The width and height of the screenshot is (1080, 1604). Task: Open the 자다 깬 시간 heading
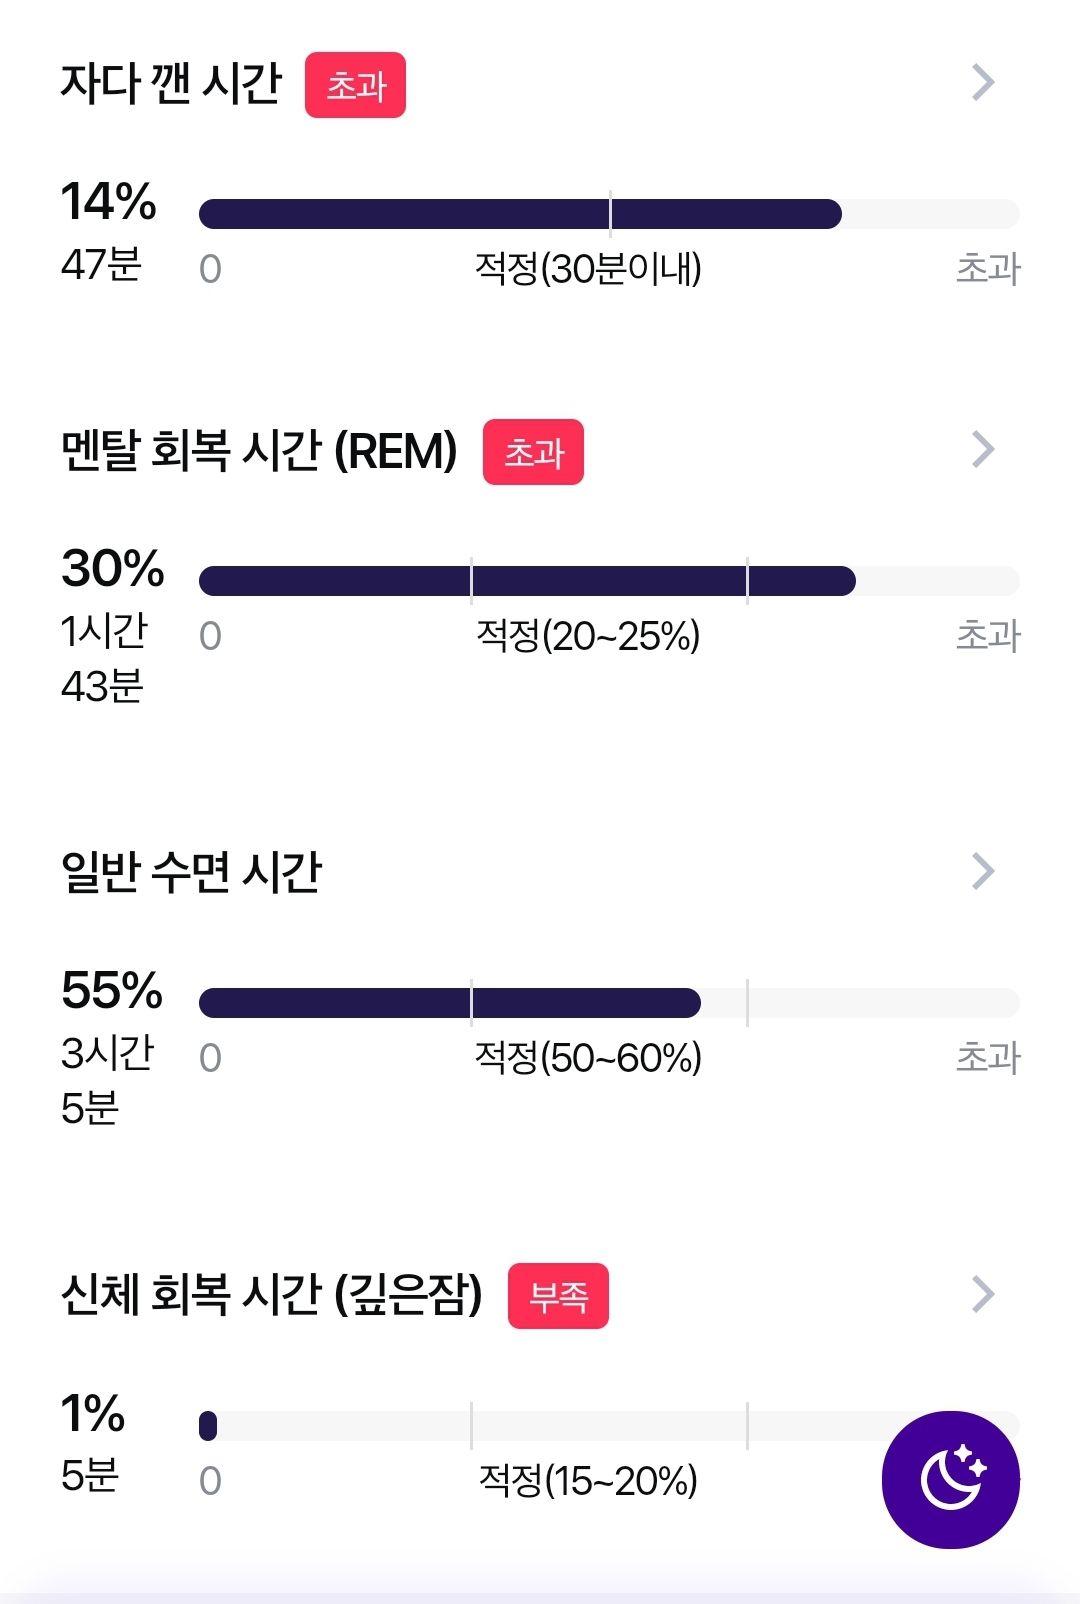tap(171, 83)
